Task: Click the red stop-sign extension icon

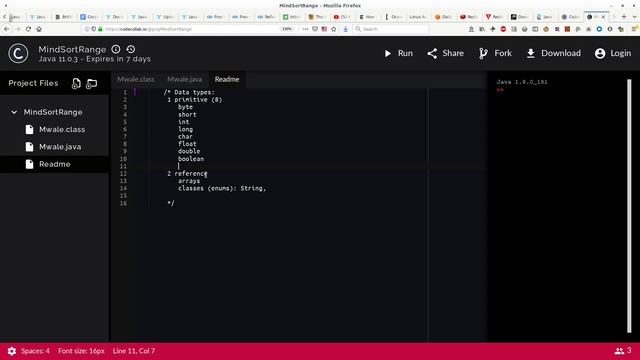Action: 503,29
